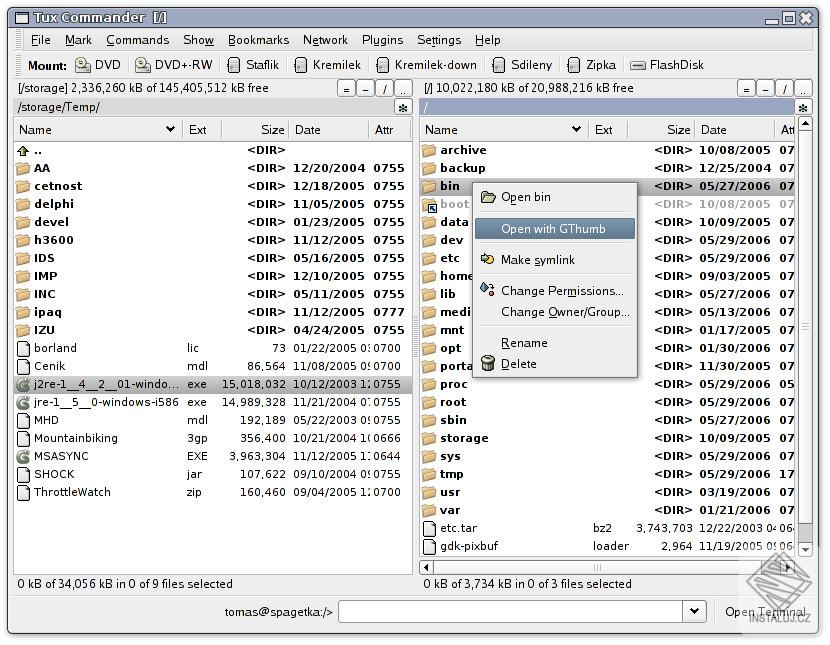830x645 pixels.
Task: Mount the FlashDisk device
Action: [x=667, y=65]
